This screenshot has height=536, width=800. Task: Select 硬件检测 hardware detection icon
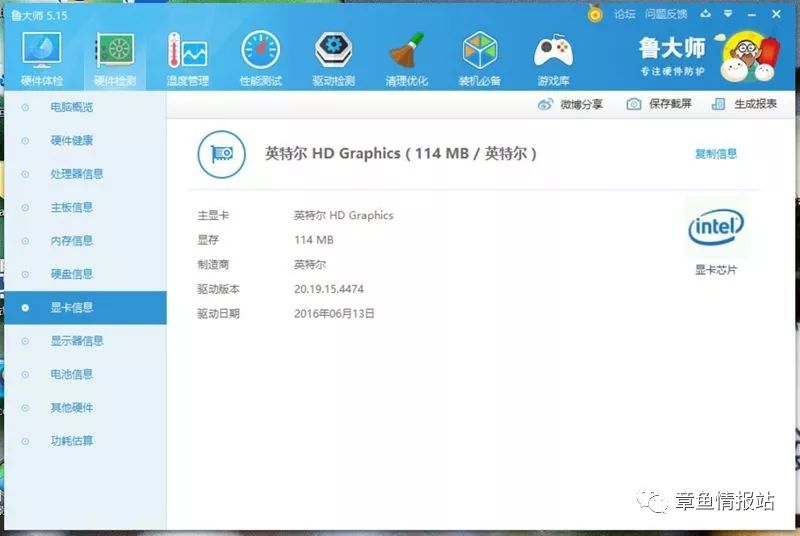115,51
